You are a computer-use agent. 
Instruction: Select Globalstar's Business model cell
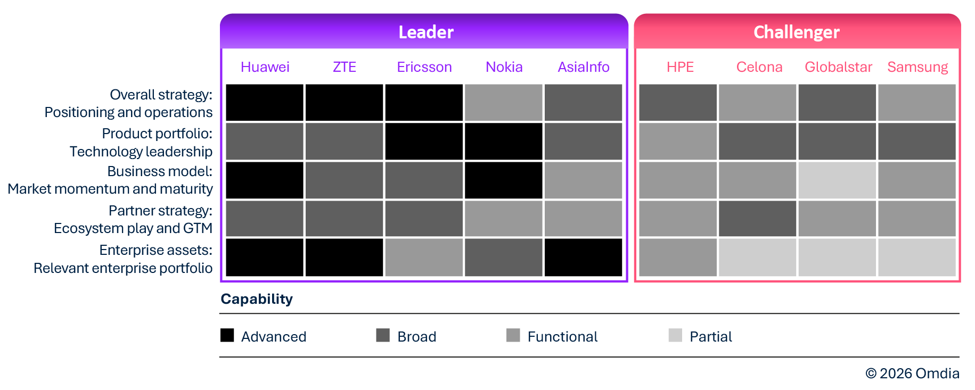coord(838,180)
